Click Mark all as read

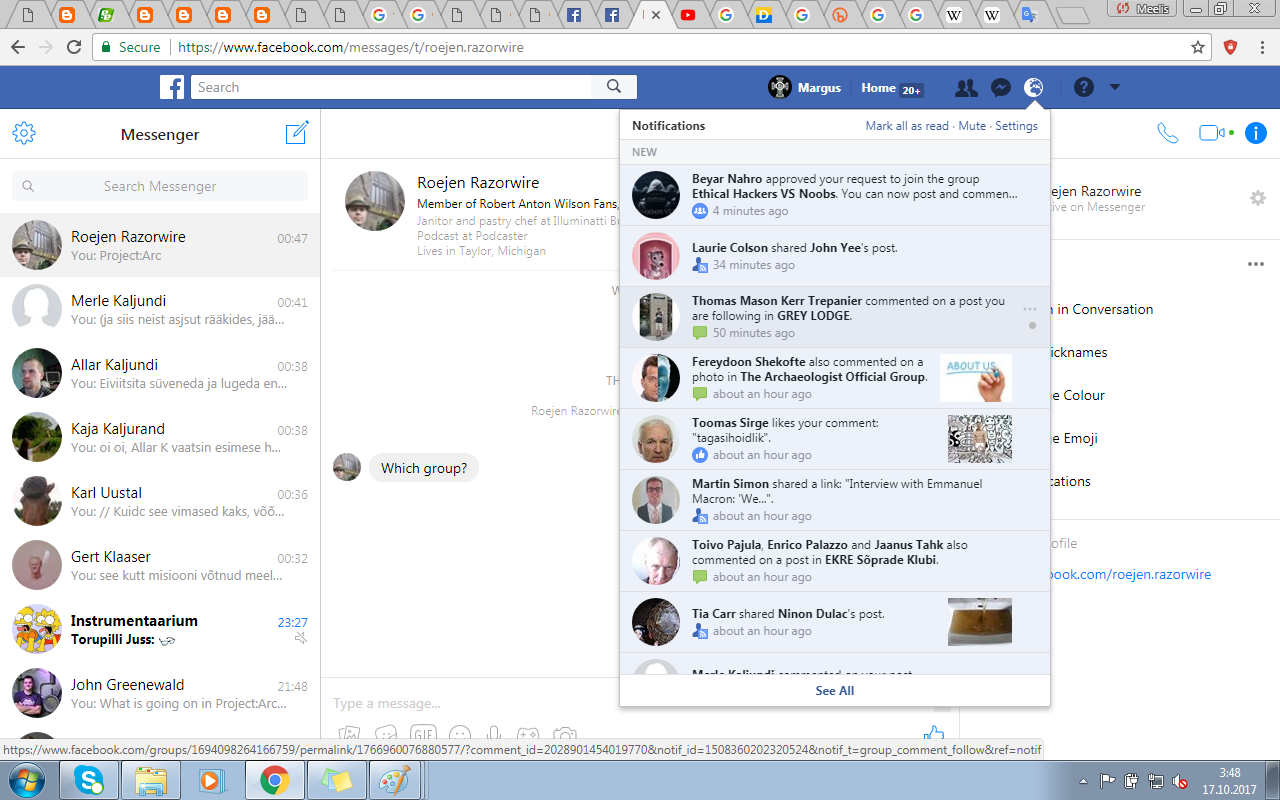coord(907,126)
